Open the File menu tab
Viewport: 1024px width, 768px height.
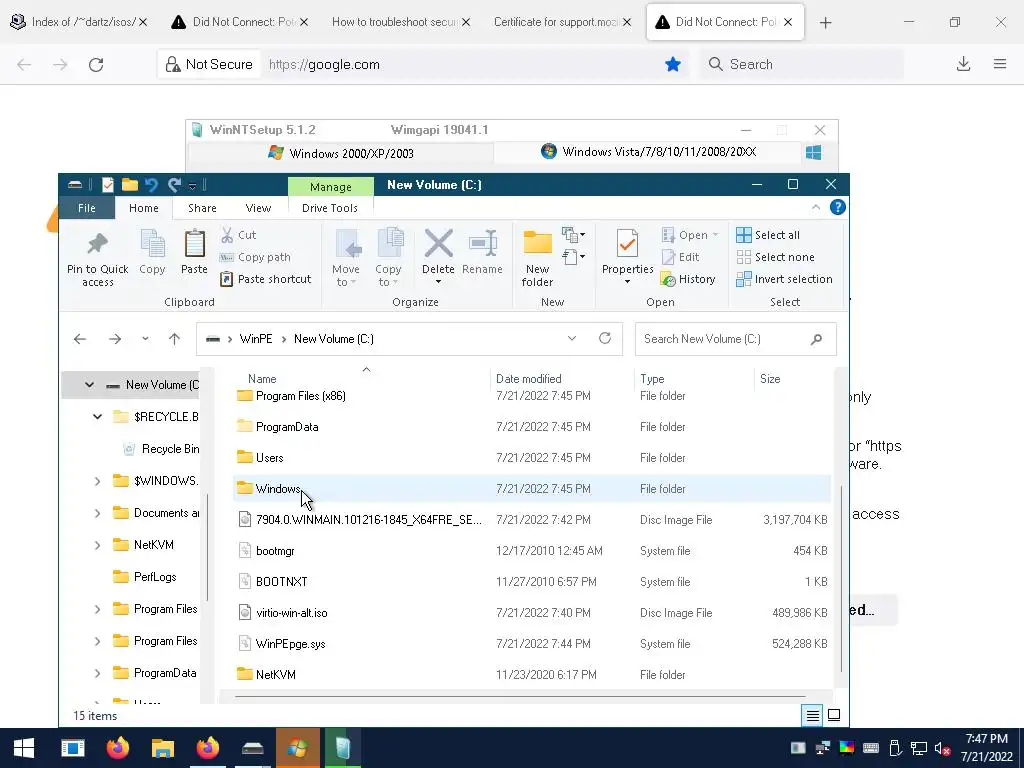[86, 208]
